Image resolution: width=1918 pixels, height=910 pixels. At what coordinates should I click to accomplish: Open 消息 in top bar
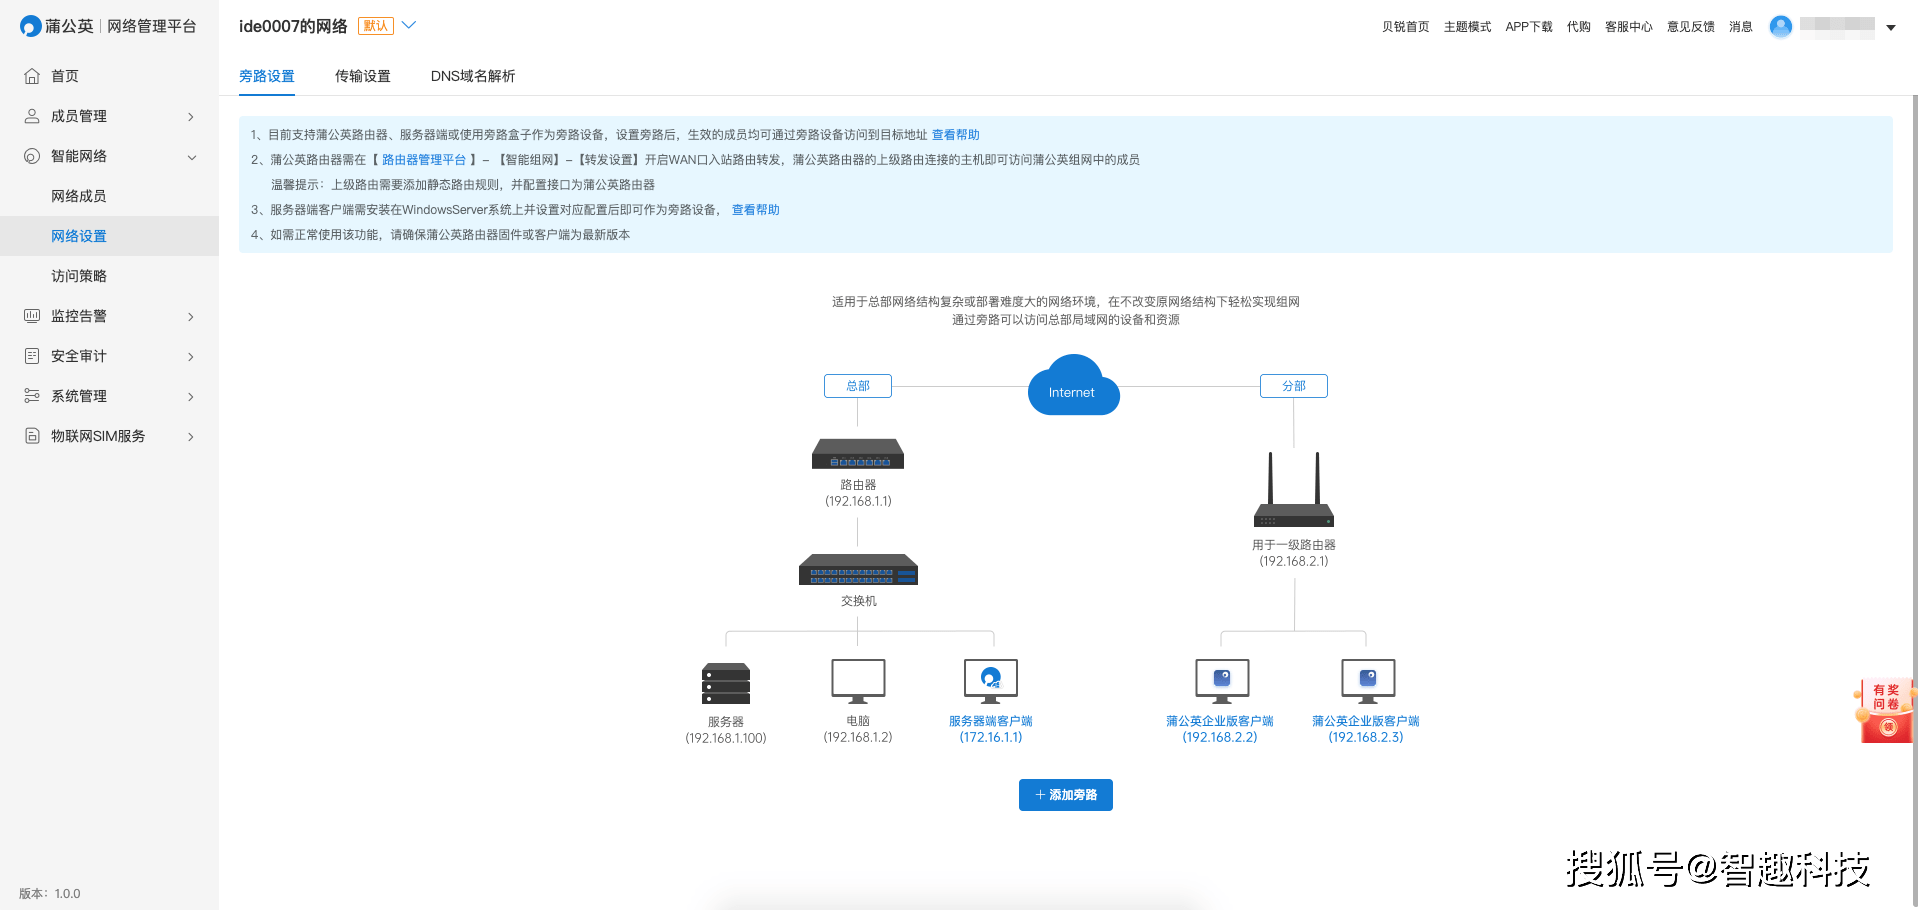click(x=1741, y=27)
